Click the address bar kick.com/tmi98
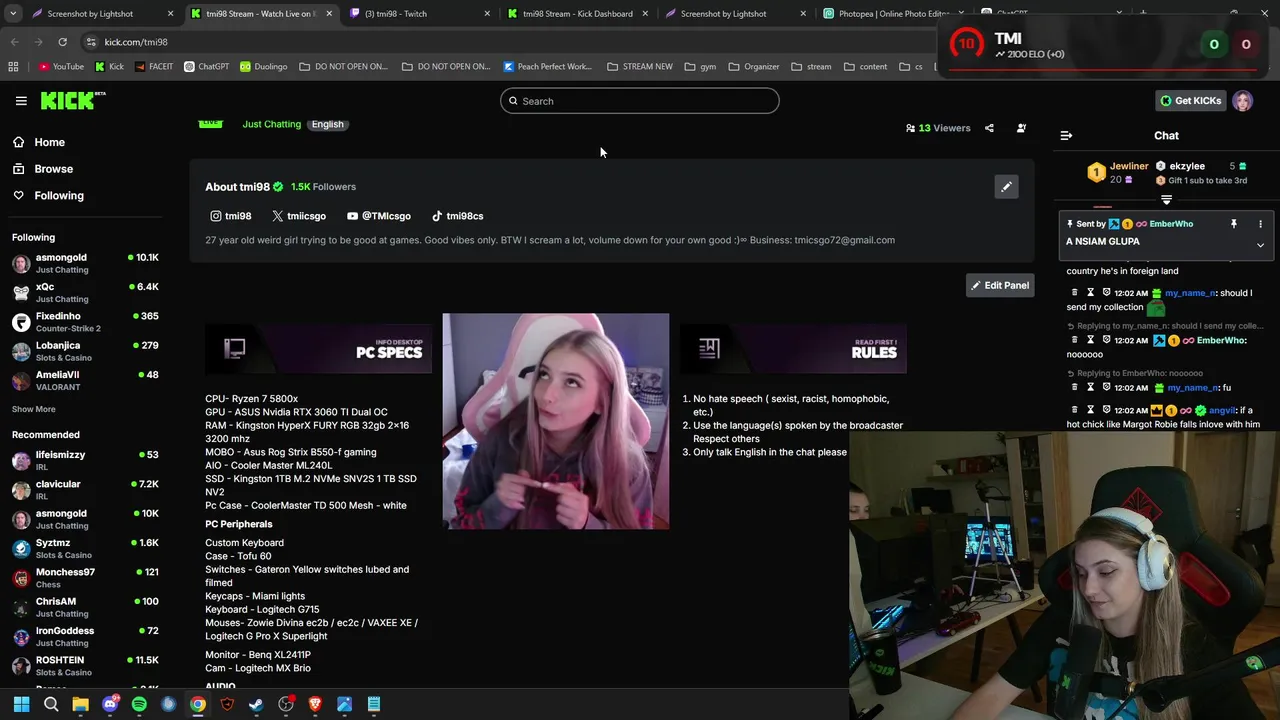1280x720 pixels. [136, 42]
